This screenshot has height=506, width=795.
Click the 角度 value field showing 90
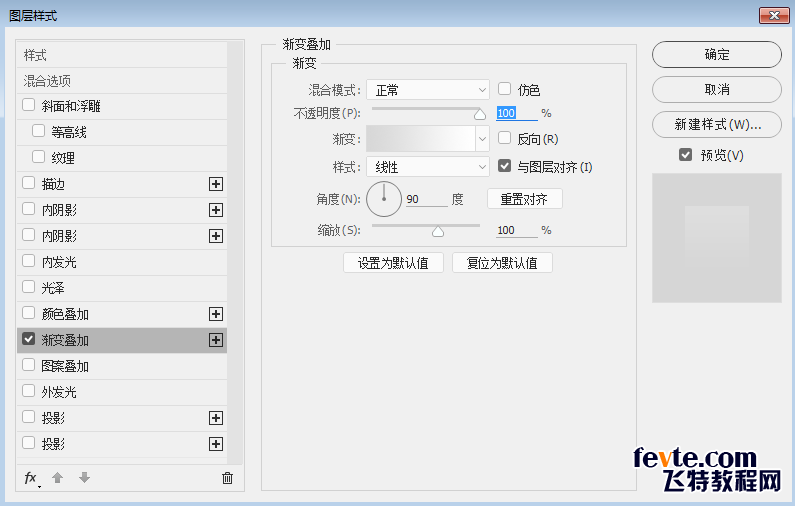(x=426, y=199)
